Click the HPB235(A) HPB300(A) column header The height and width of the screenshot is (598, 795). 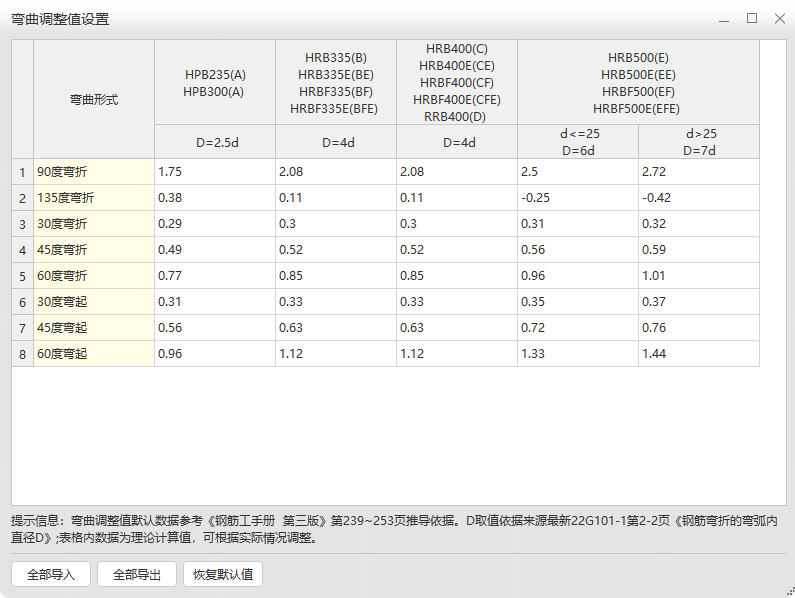tap(215, 83)
